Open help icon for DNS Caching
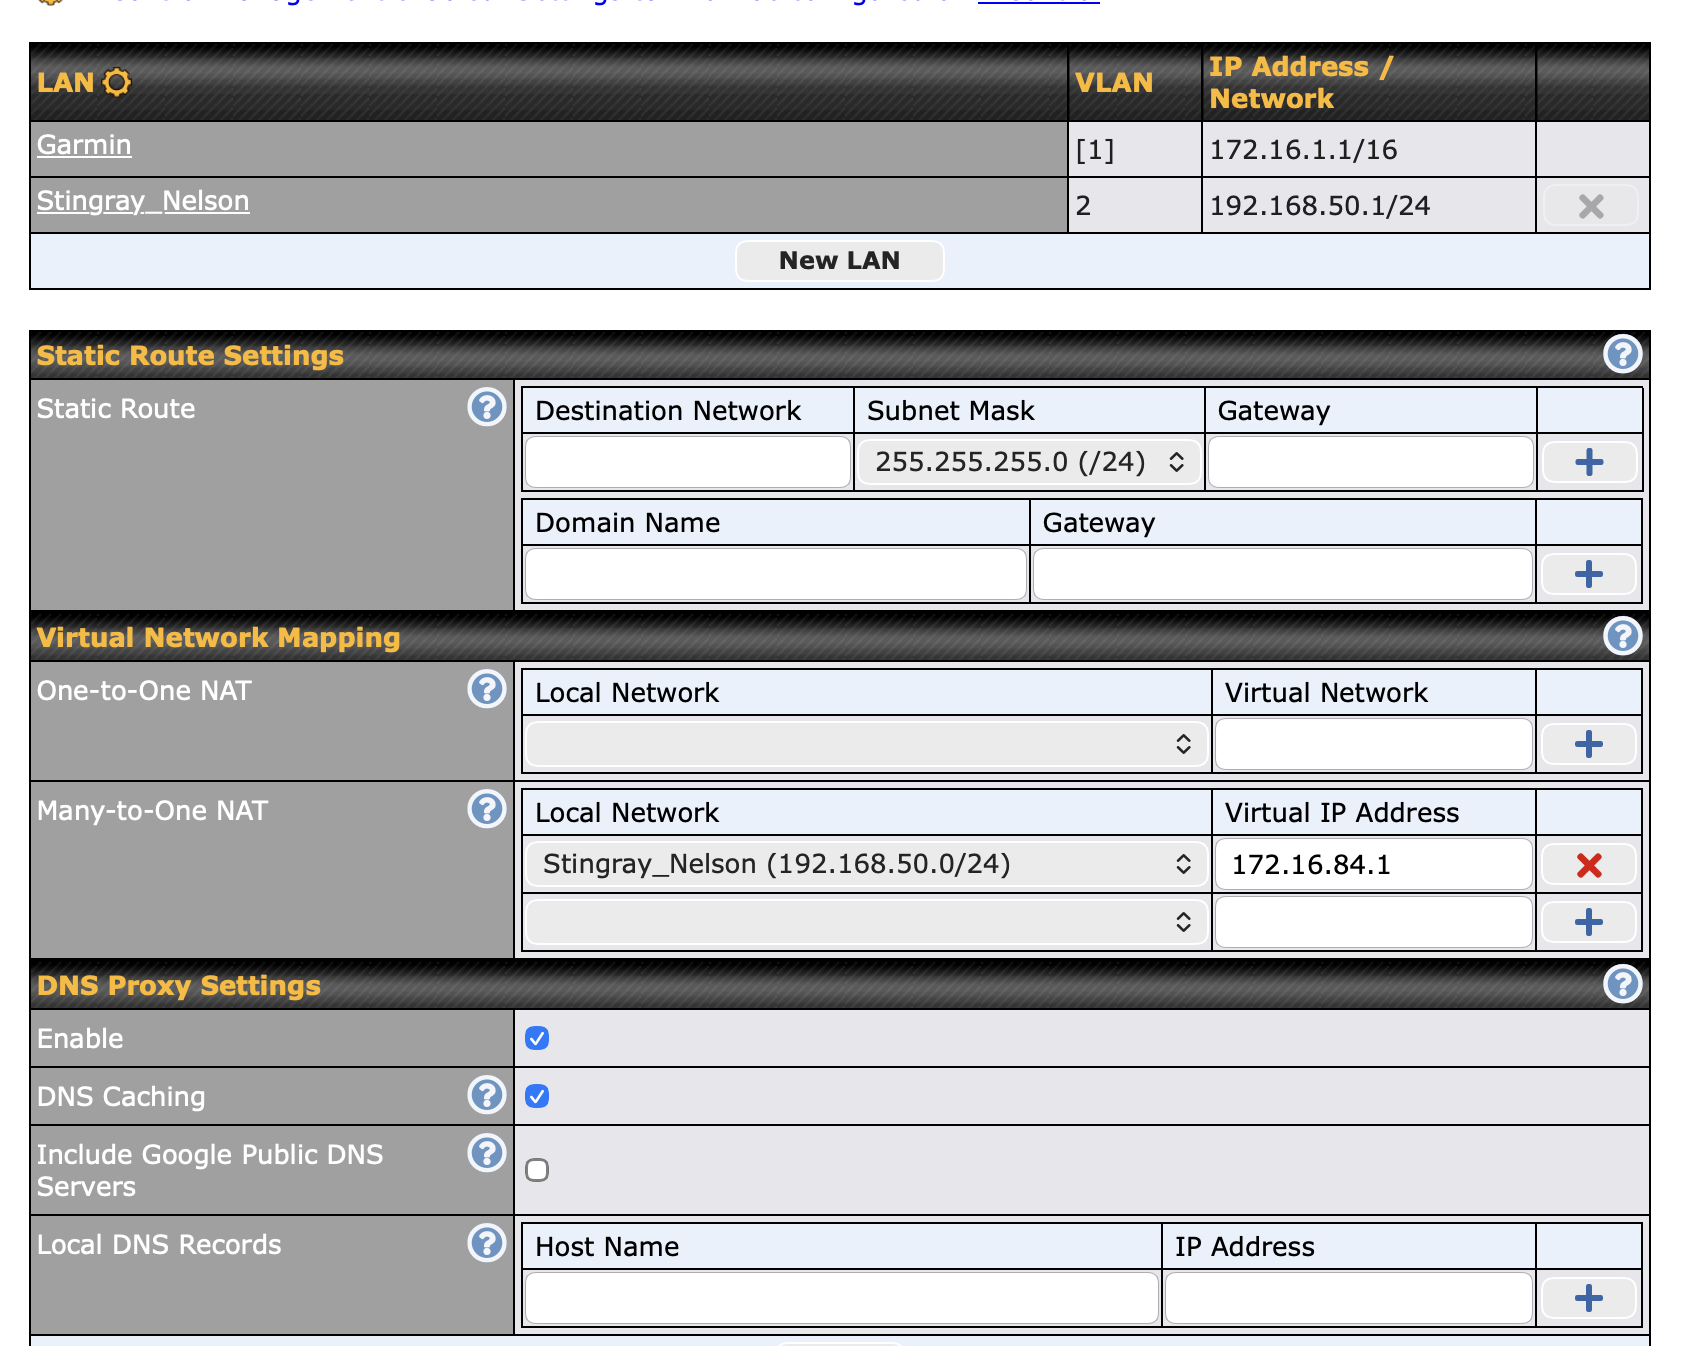Image resolution: width=1694 pixels, height=1346 pixels. [487, 1095]
